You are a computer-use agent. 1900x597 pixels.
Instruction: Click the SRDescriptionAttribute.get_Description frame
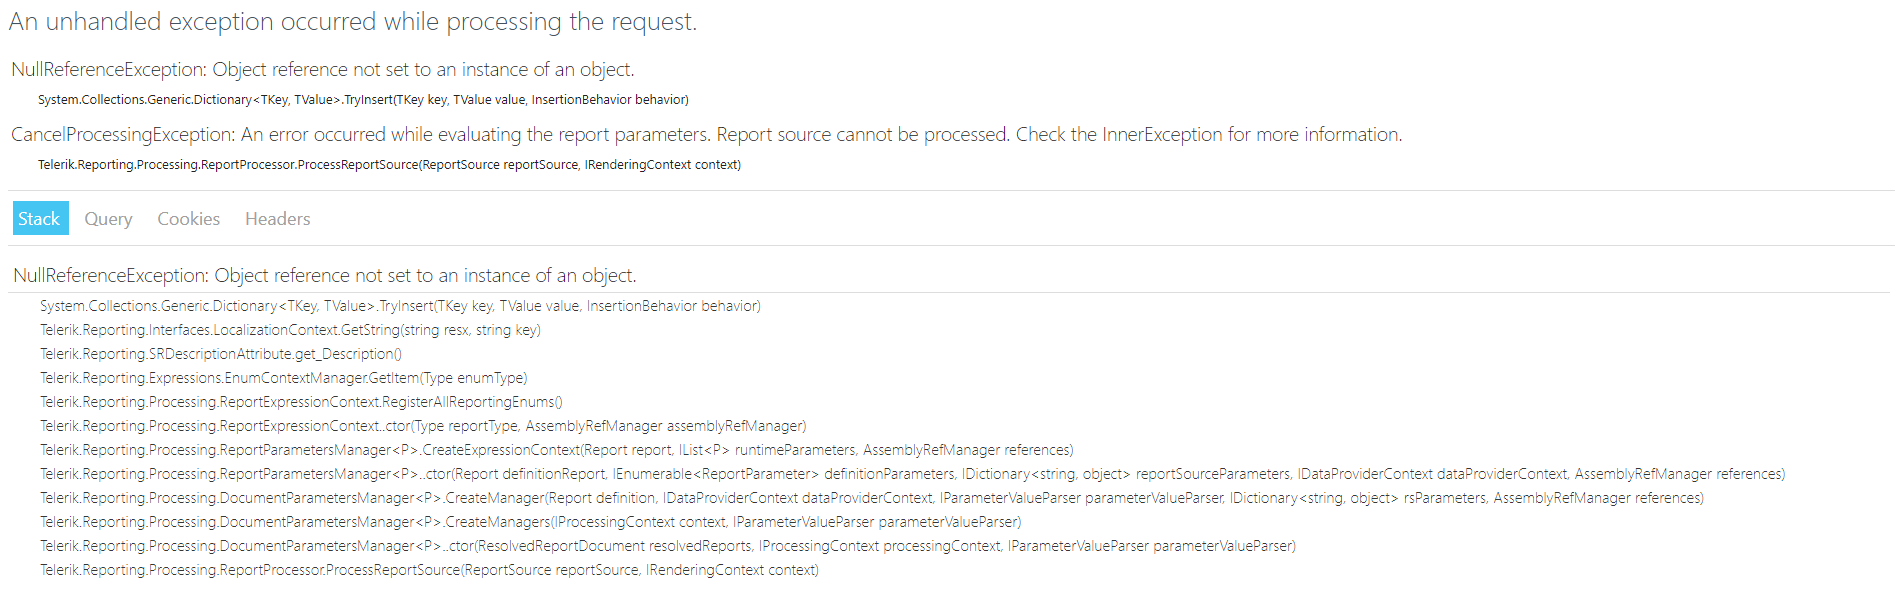[x=221, y=354]
